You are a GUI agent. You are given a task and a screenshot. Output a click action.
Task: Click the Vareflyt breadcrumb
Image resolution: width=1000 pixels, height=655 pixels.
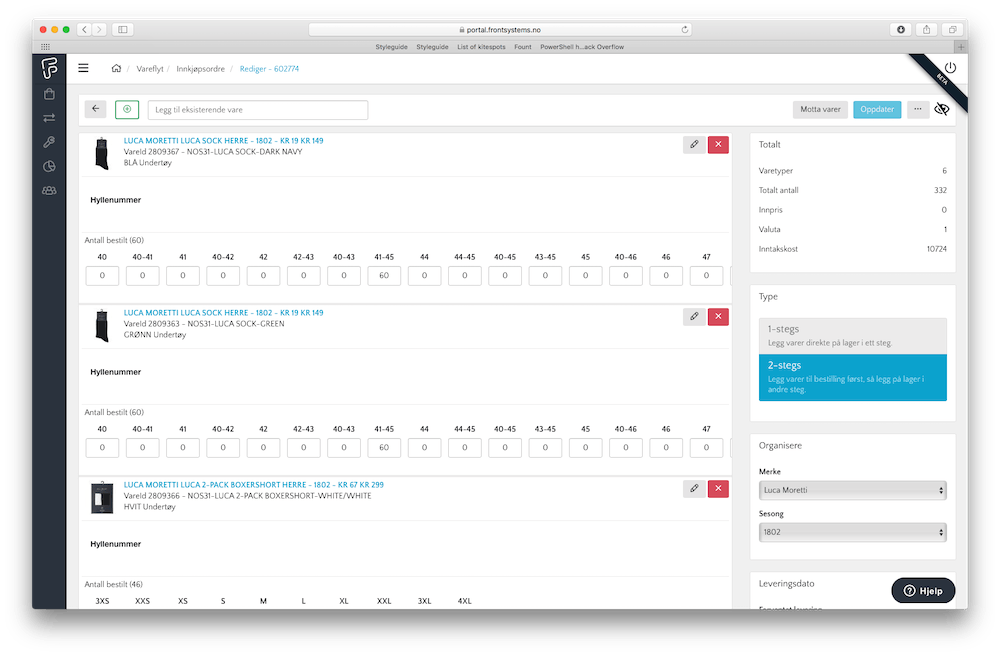click(150, 69)
